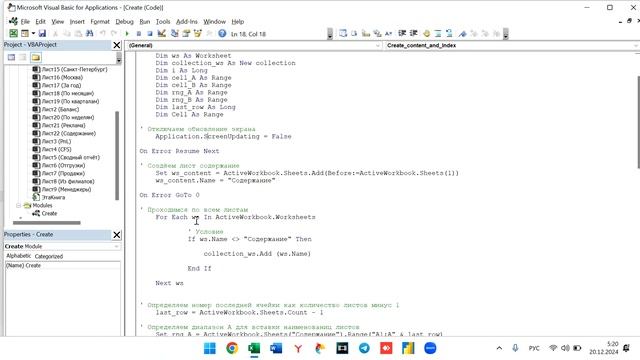Viewport: 640px width, 360px height.
Task: Click the Indent icon in Edit toolbar
Action: click(x=402, y=33)
